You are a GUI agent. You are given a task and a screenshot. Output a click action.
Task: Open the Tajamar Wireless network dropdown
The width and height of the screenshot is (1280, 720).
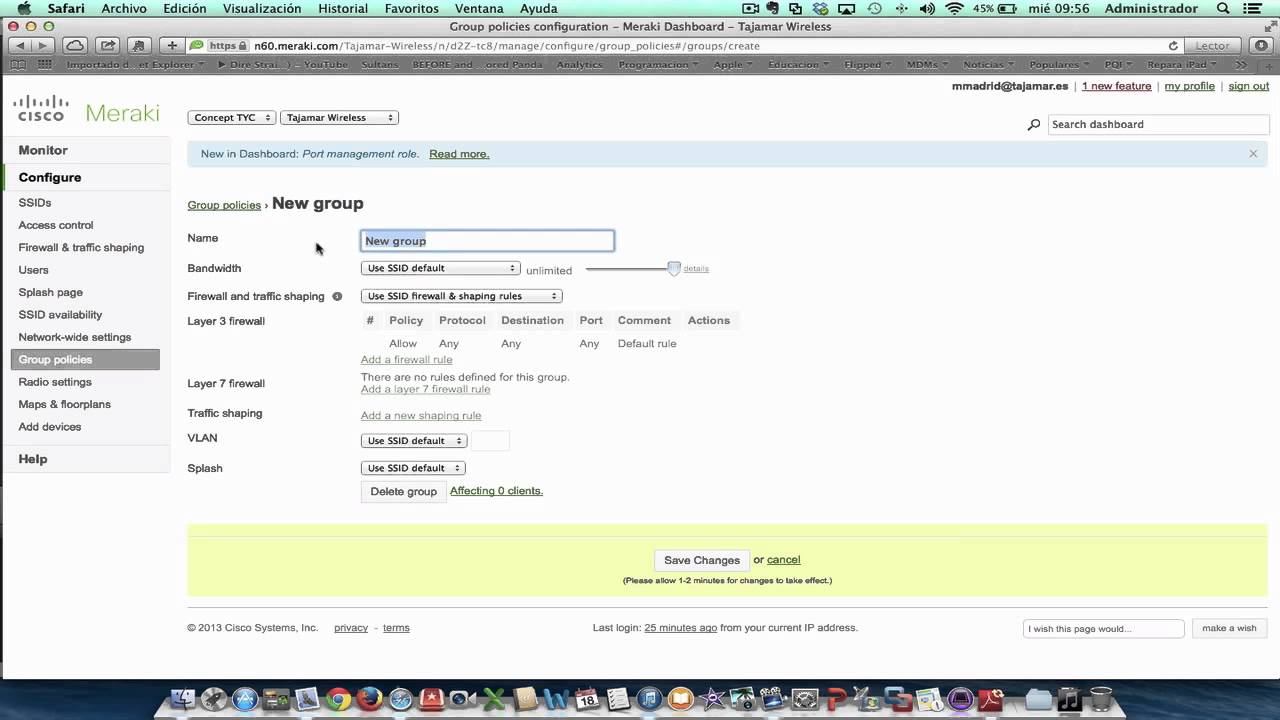[339, 118]
